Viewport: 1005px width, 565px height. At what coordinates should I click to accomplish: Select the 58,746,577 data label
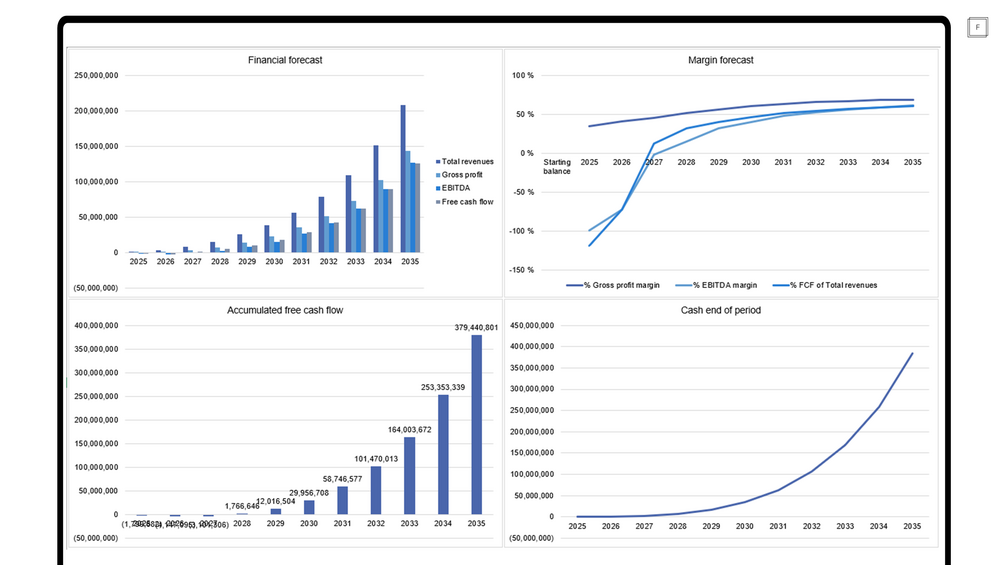pyautogui.click(x=342, y=479)
